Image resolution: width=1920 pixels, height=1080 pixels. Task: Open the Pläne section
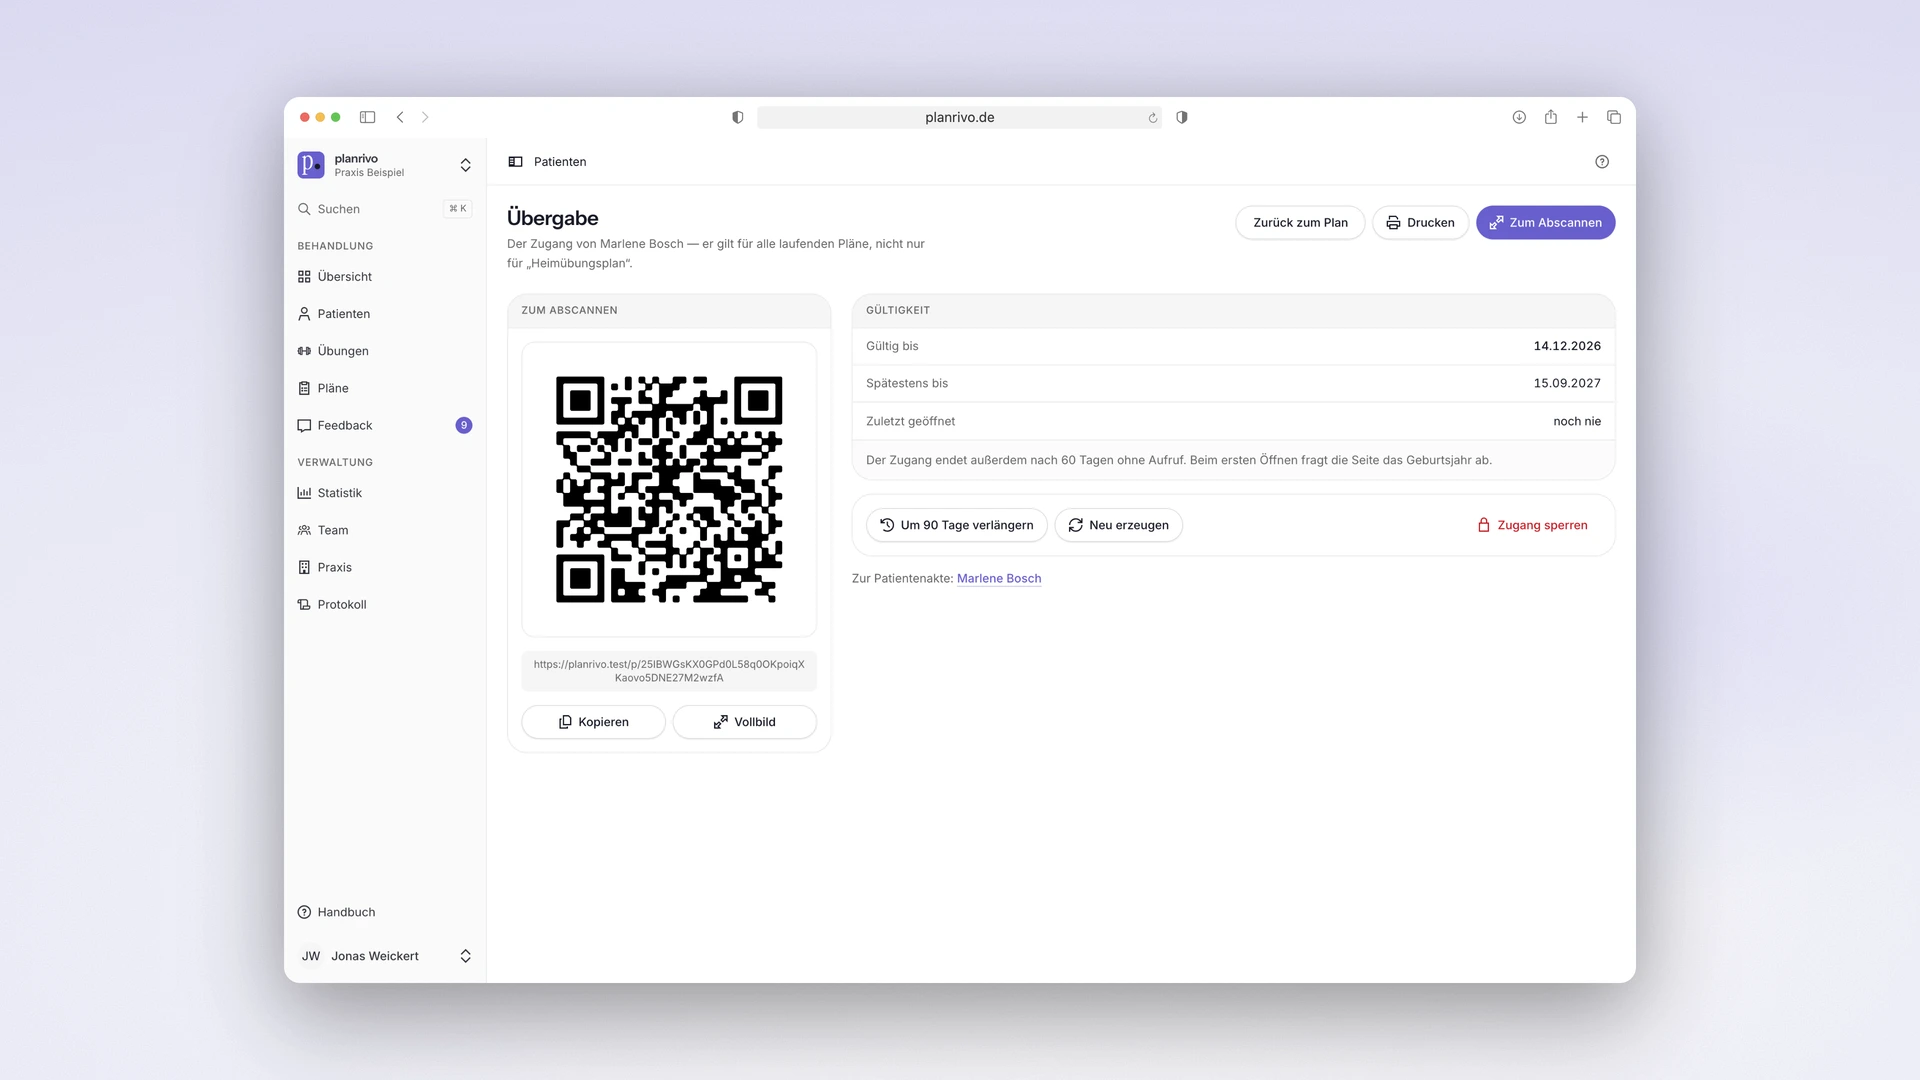(x=385, y=388)
